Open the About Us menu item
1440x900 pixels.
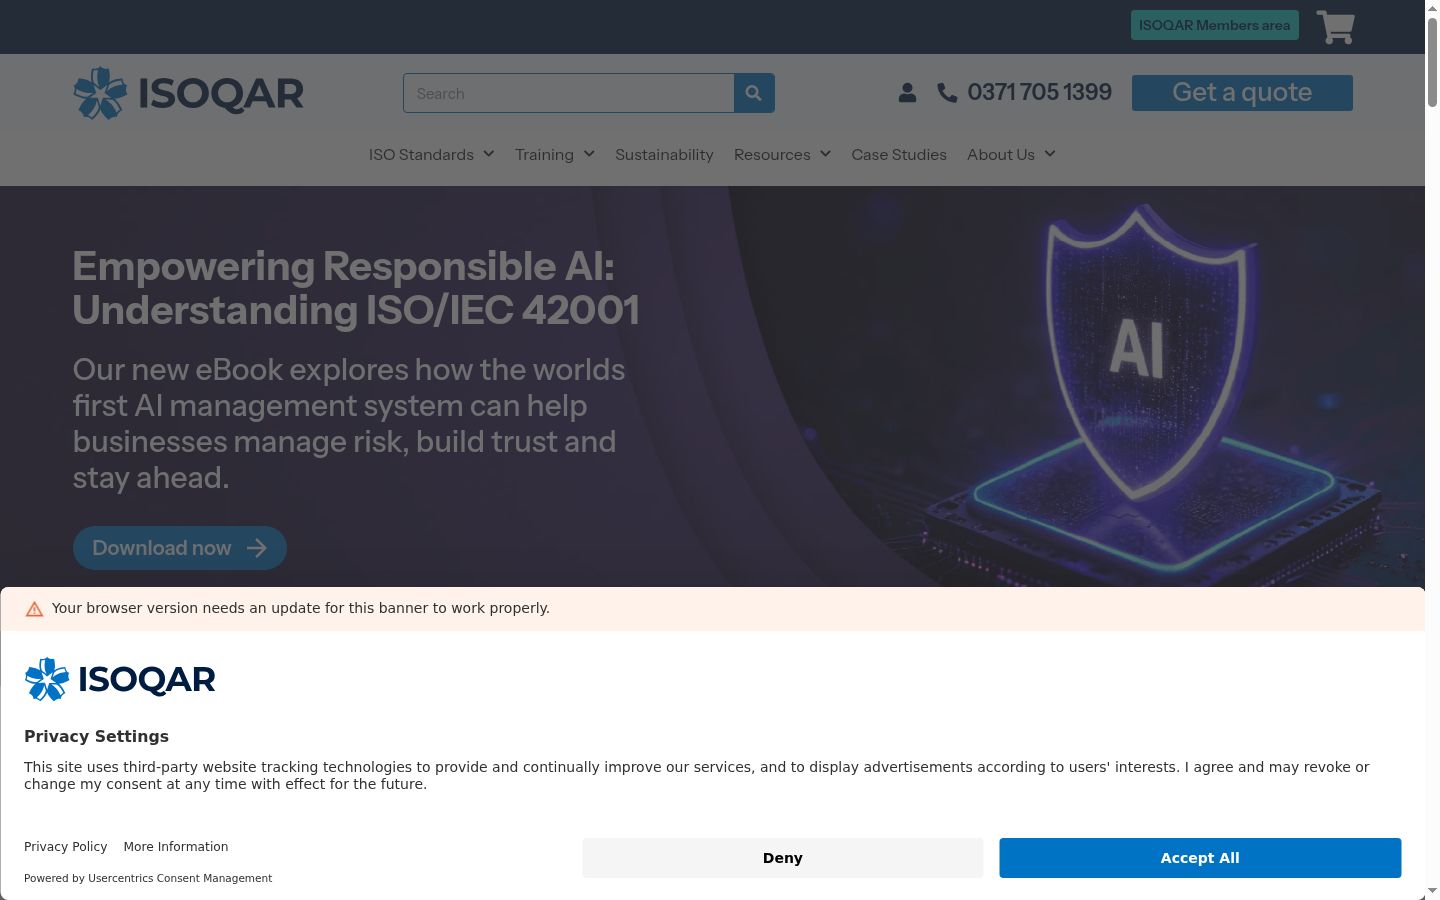pyautogui.click(x=1001, y=155)
